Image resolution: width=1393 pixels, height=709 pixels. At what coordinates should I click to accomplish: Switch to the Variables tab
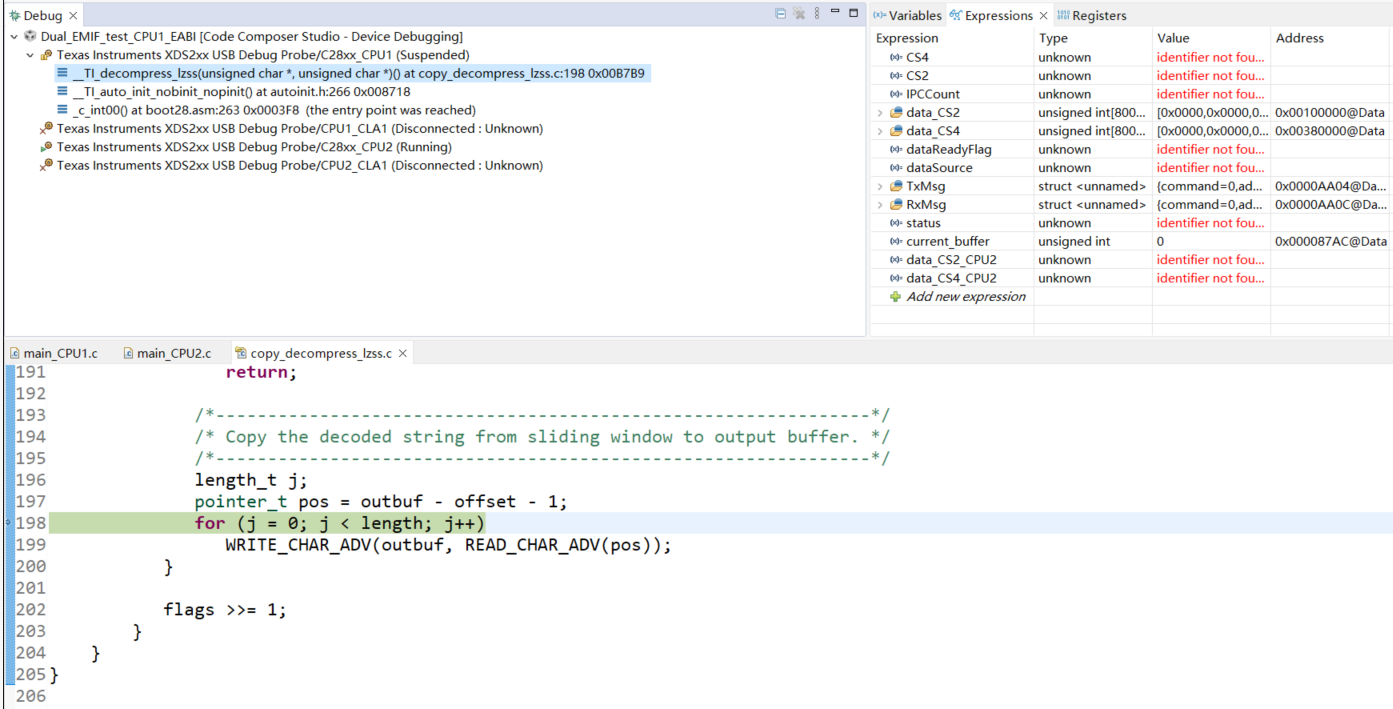pos(907,15)
